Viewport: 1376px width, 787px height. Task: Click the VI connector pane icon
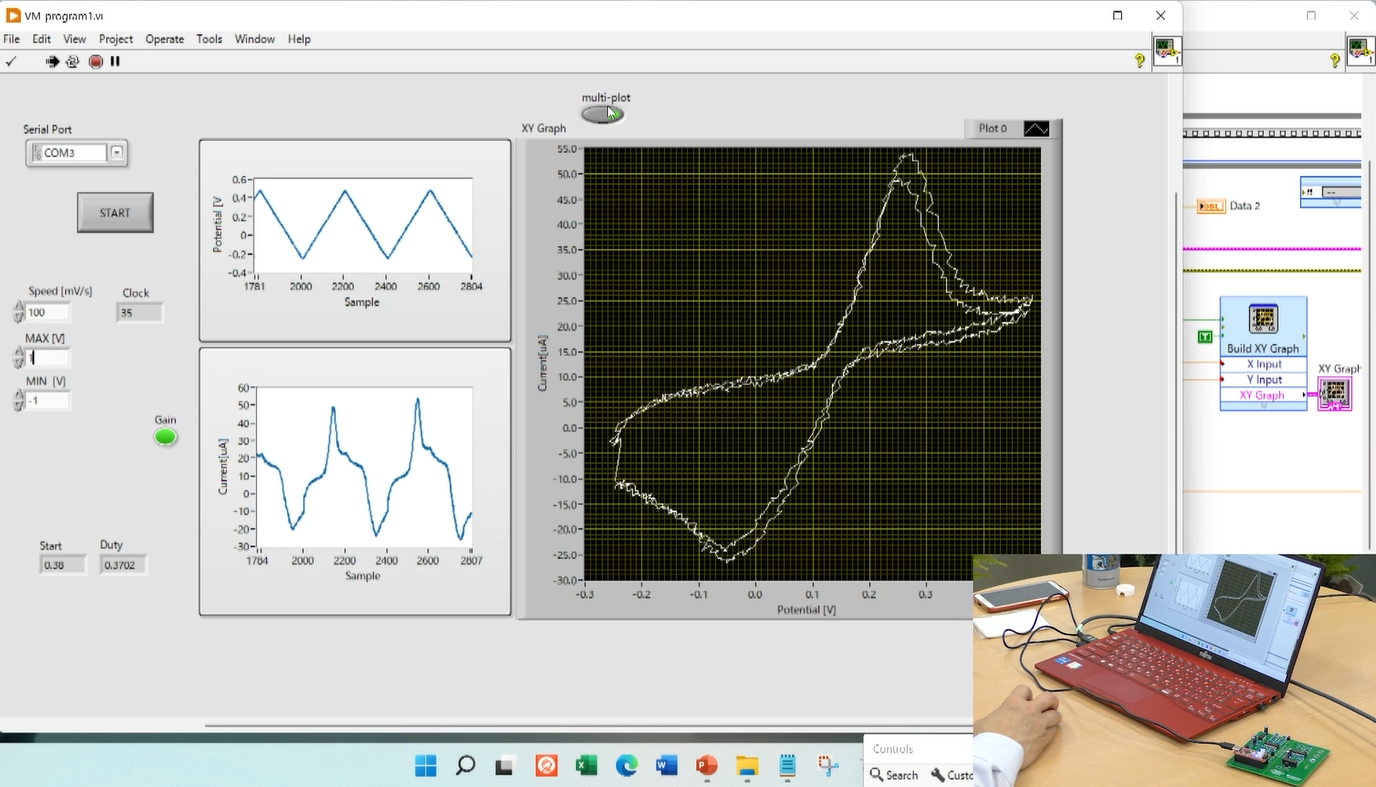pyautogui.click(x=1166, y=51)
